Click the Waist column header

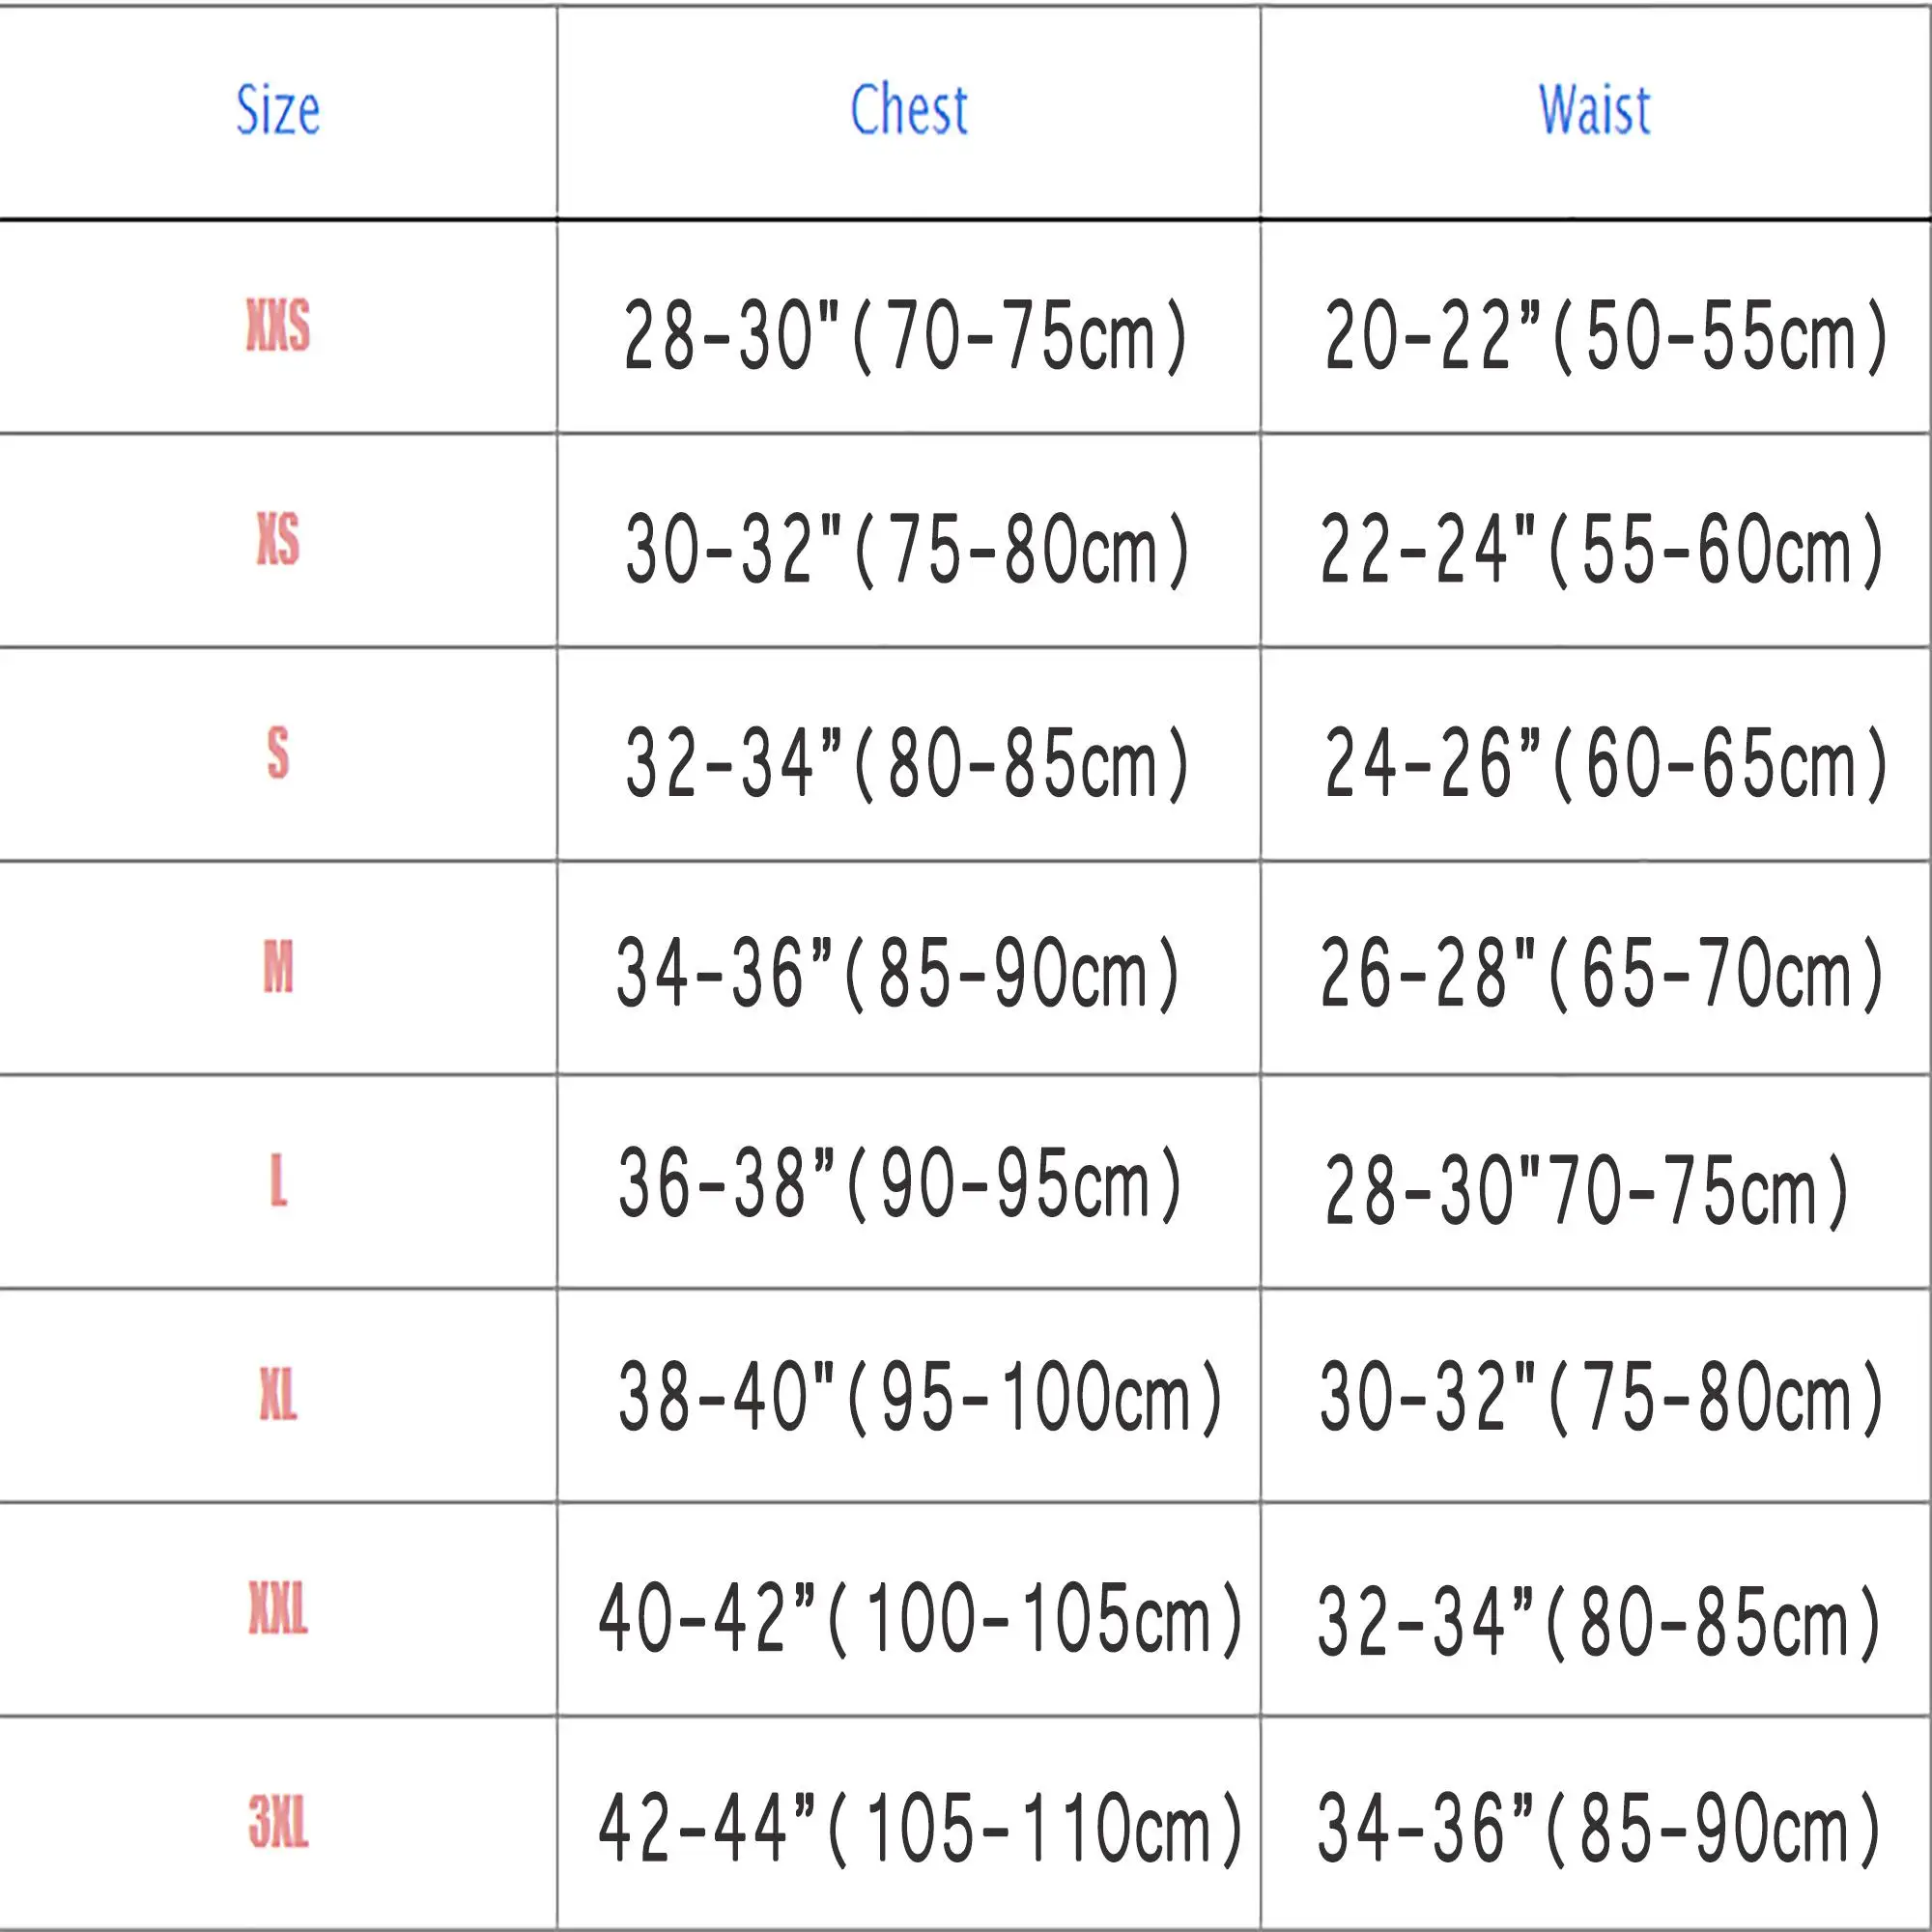pos(1594,109)
